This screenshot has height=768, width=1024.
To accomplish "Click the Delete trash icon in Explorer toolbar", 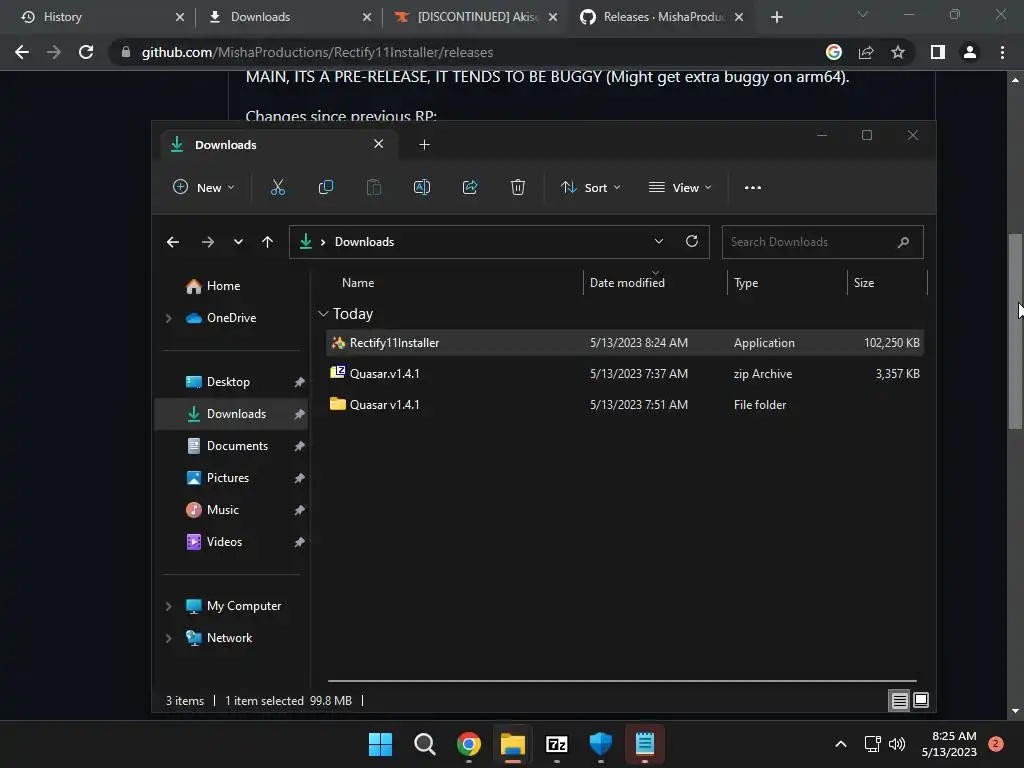I will [x=517, y=187].
